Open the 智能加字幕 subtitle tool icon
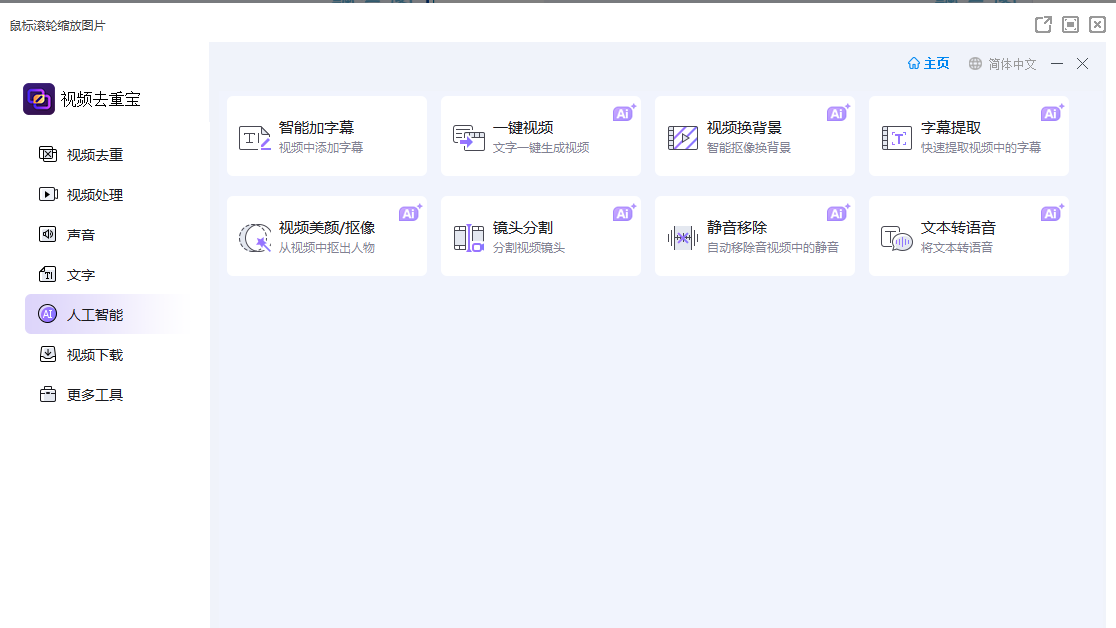 coord(254,138)
